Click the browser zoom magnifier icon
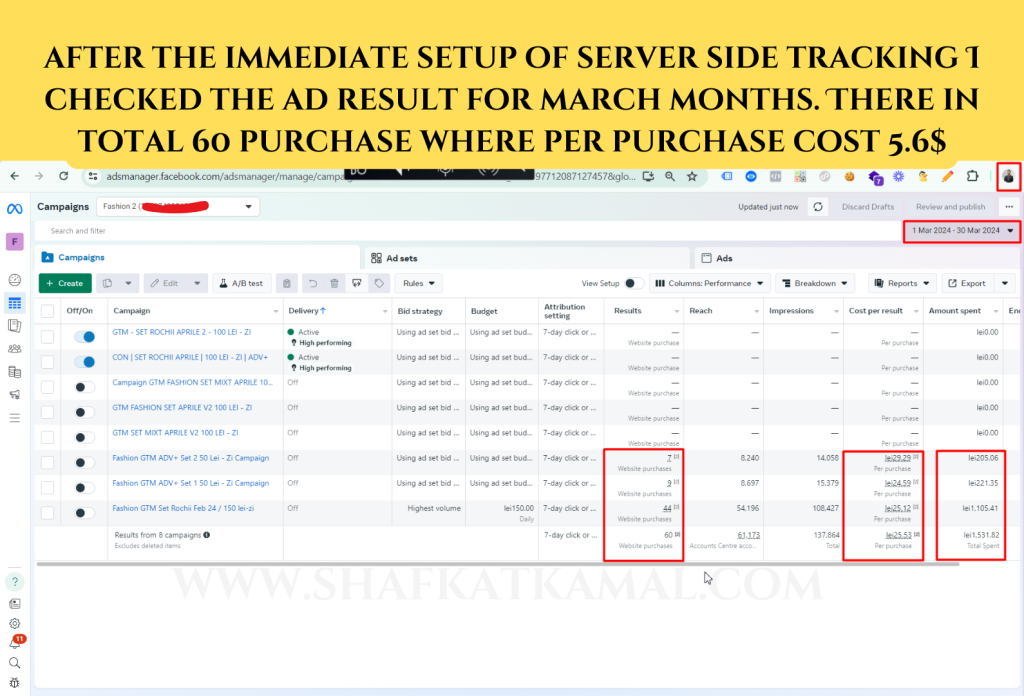The height and width of the screenshot is (696, 1024). coord(670,176)
